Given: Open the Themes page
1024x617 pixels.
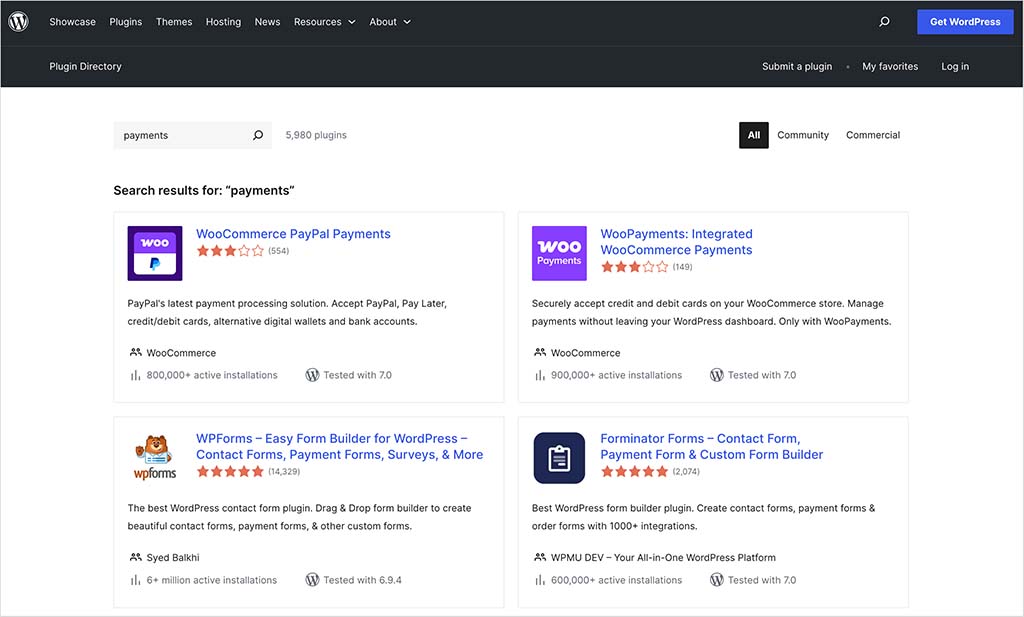Looking at the screenshot, I should pyautogui.click(x=174, y=22).
